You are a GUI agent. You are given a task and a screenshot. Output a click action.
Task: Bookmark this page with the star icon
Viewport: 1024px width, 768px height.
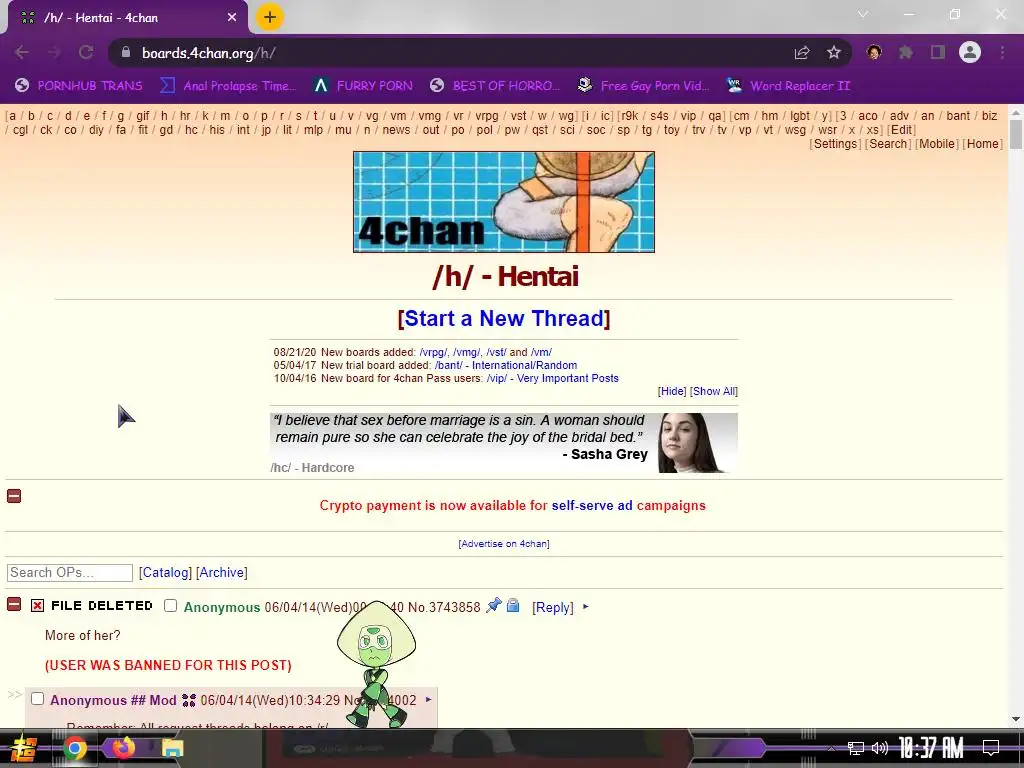[x=834, y=52]
